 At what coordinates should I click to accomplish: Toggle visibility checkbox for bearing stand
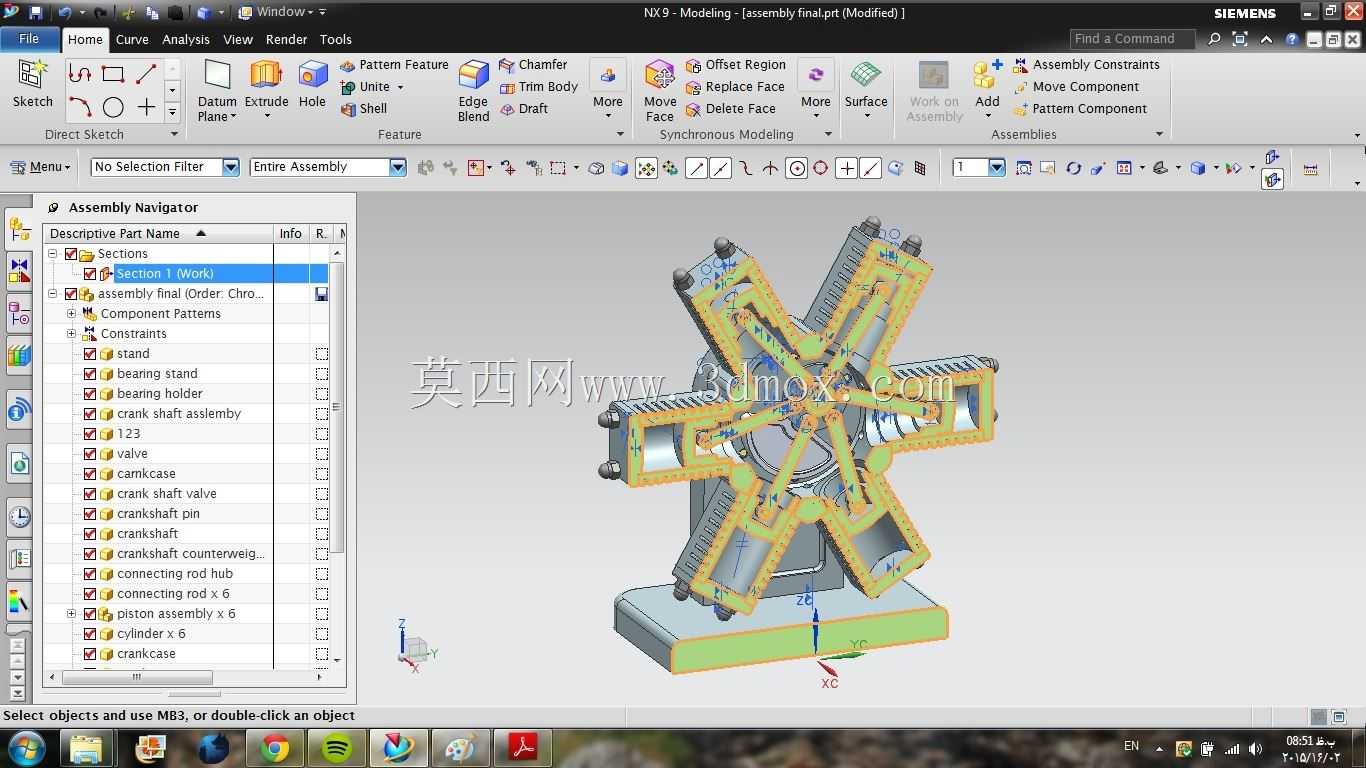pos(90,374)
